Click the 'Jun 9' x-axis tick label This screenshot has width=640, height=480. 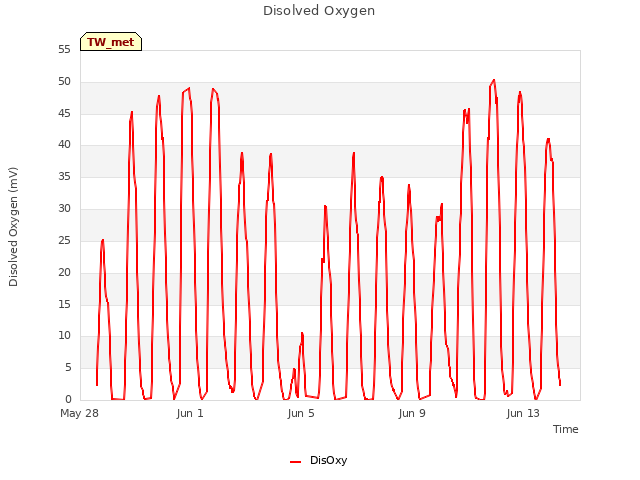(412, 413)
